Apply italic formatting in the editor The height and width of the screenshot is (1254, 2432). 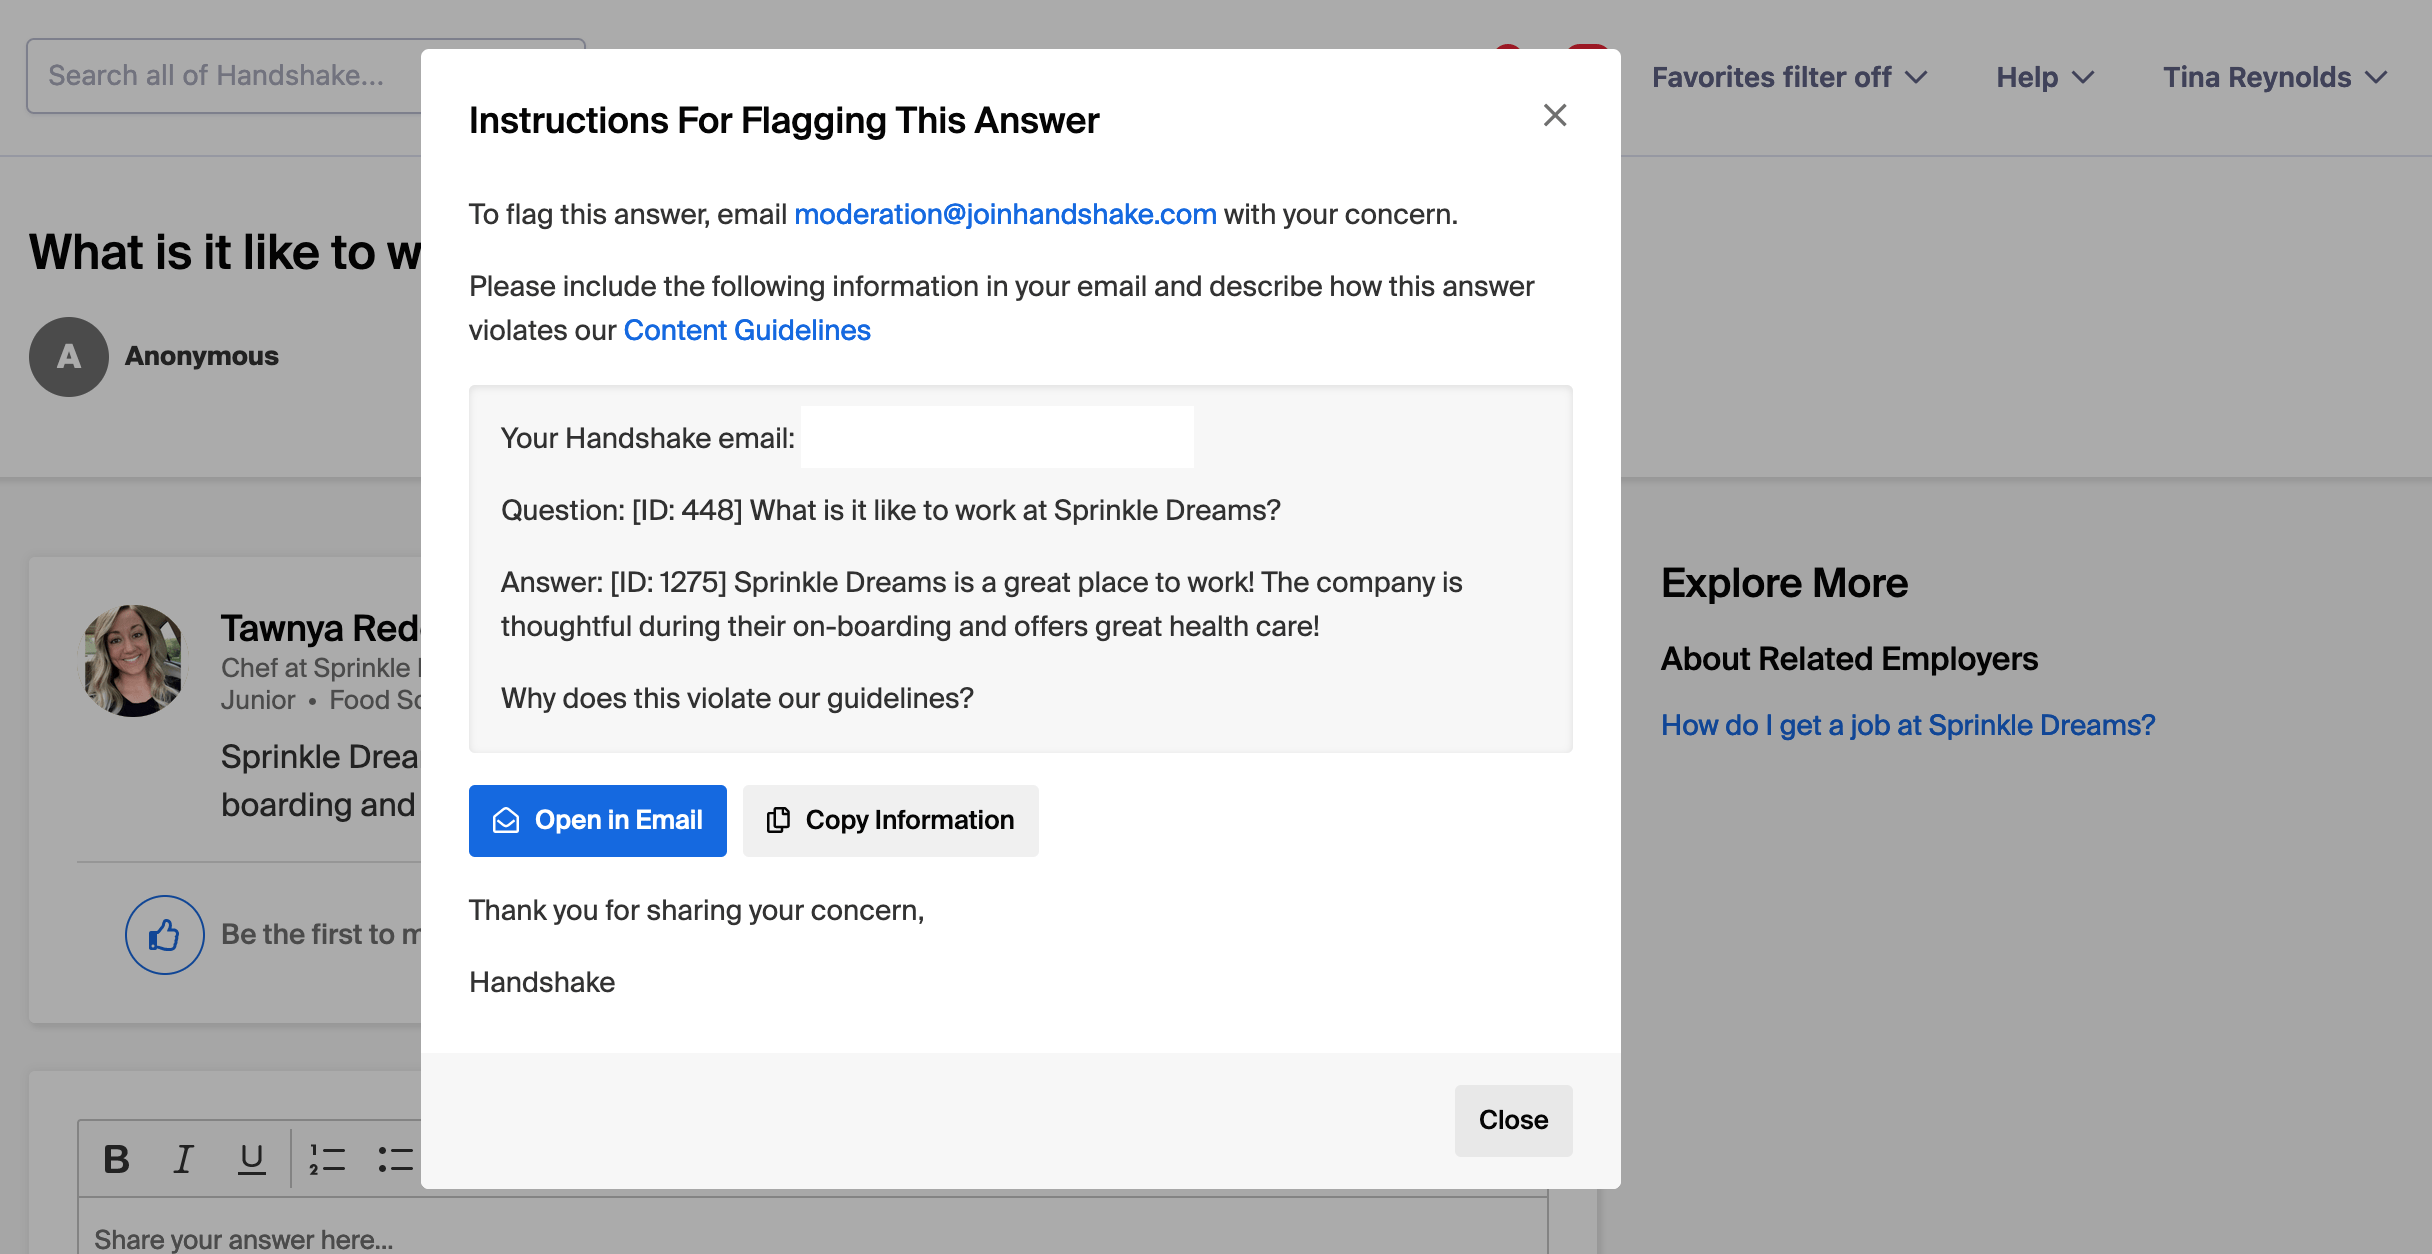pyautogui.click(x=183, y=1158)
